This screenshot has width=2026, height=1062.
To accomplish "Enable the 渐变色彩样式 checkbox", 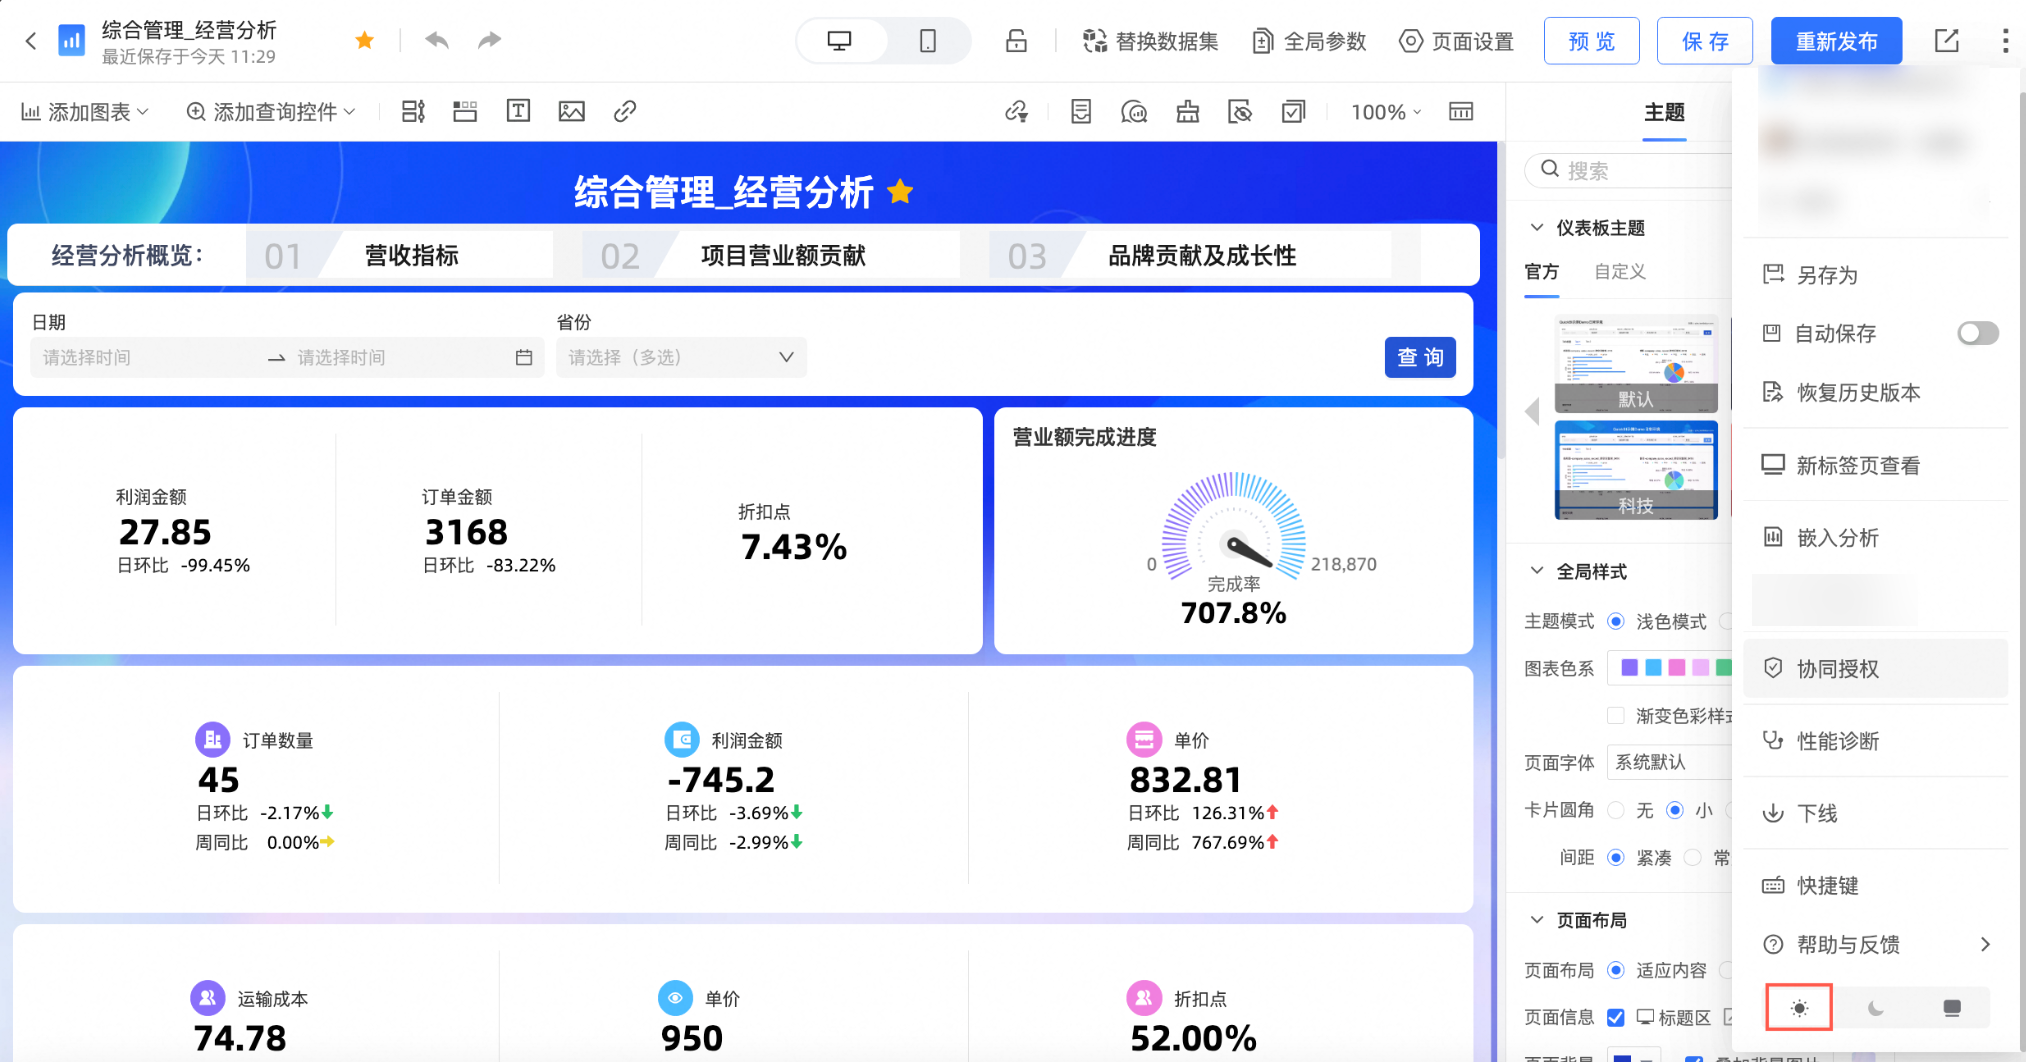I will tap(1615, 715).
